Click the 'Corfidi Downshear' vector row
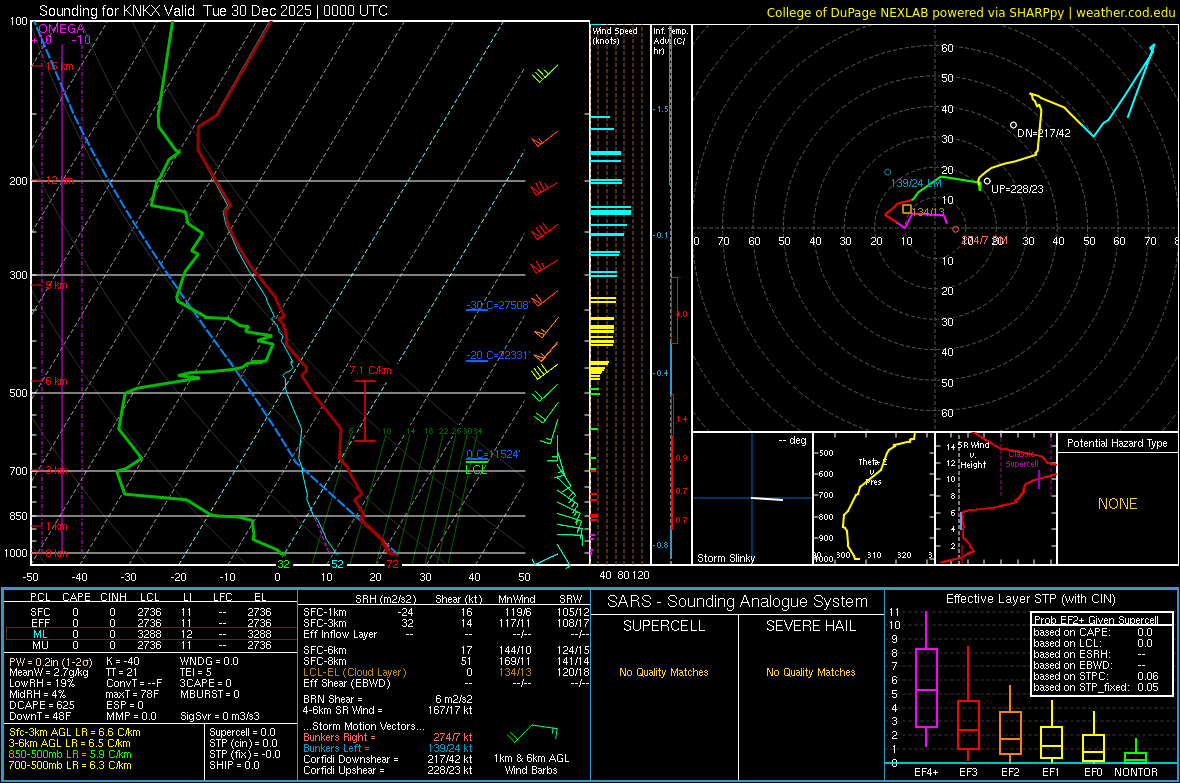 (x=388, y=759)
